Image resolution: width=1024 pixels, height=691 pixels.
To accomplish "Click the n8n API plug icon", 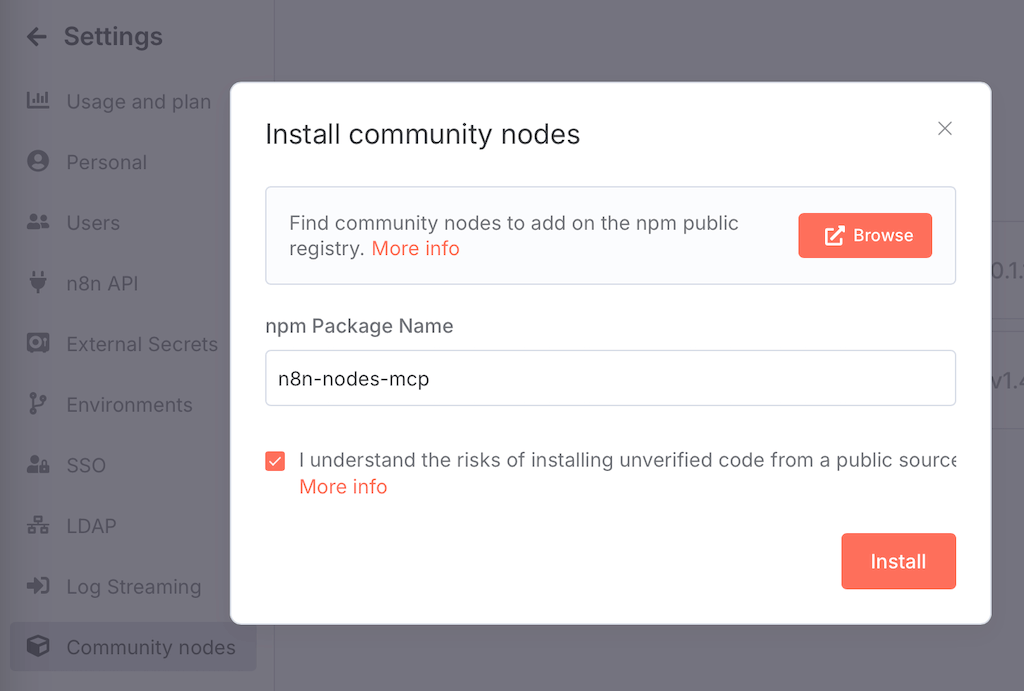I will pyautogui.click(x=38, y=282).
